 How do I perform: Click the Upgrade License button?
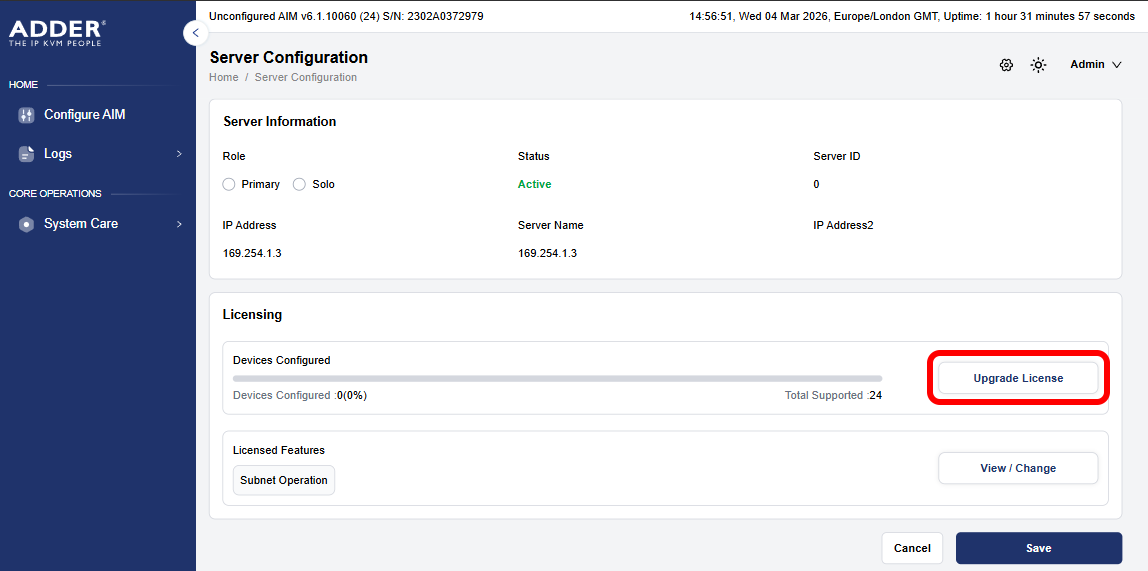click(x=1018, y=378)
